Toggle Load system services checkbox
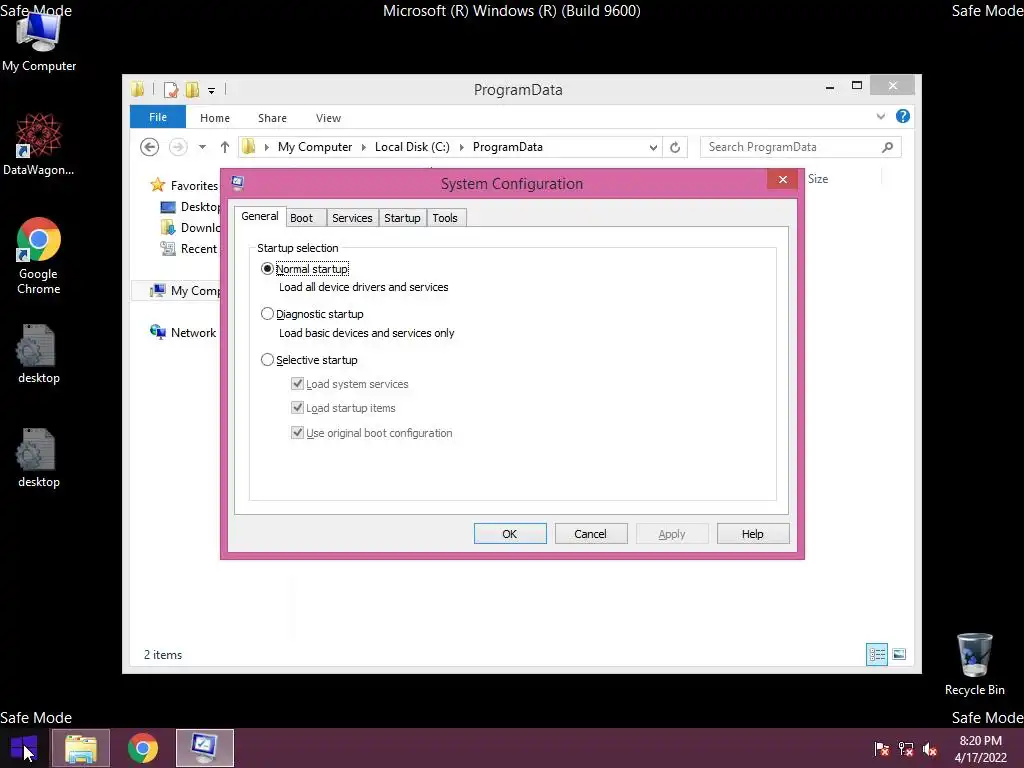The height and width of the screenshot is (768, 1024). 297,383
